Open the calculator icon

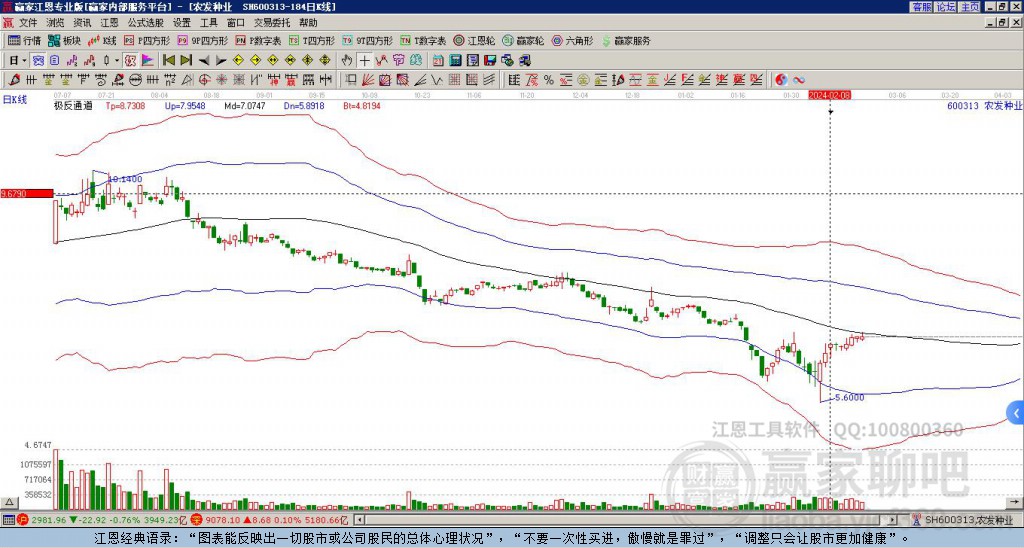coord(455,61)
